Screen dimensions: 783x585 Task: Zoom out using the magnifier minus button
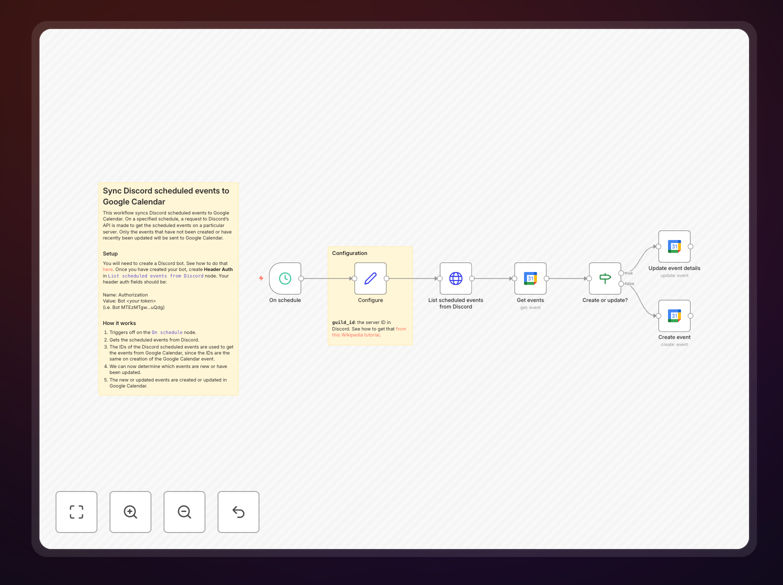tap(184, 512)
